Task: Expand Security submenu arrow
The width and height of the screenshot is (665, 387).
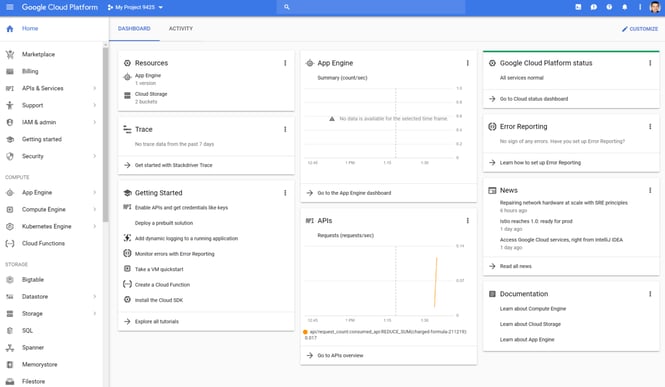Action: [x=95, y=156]
